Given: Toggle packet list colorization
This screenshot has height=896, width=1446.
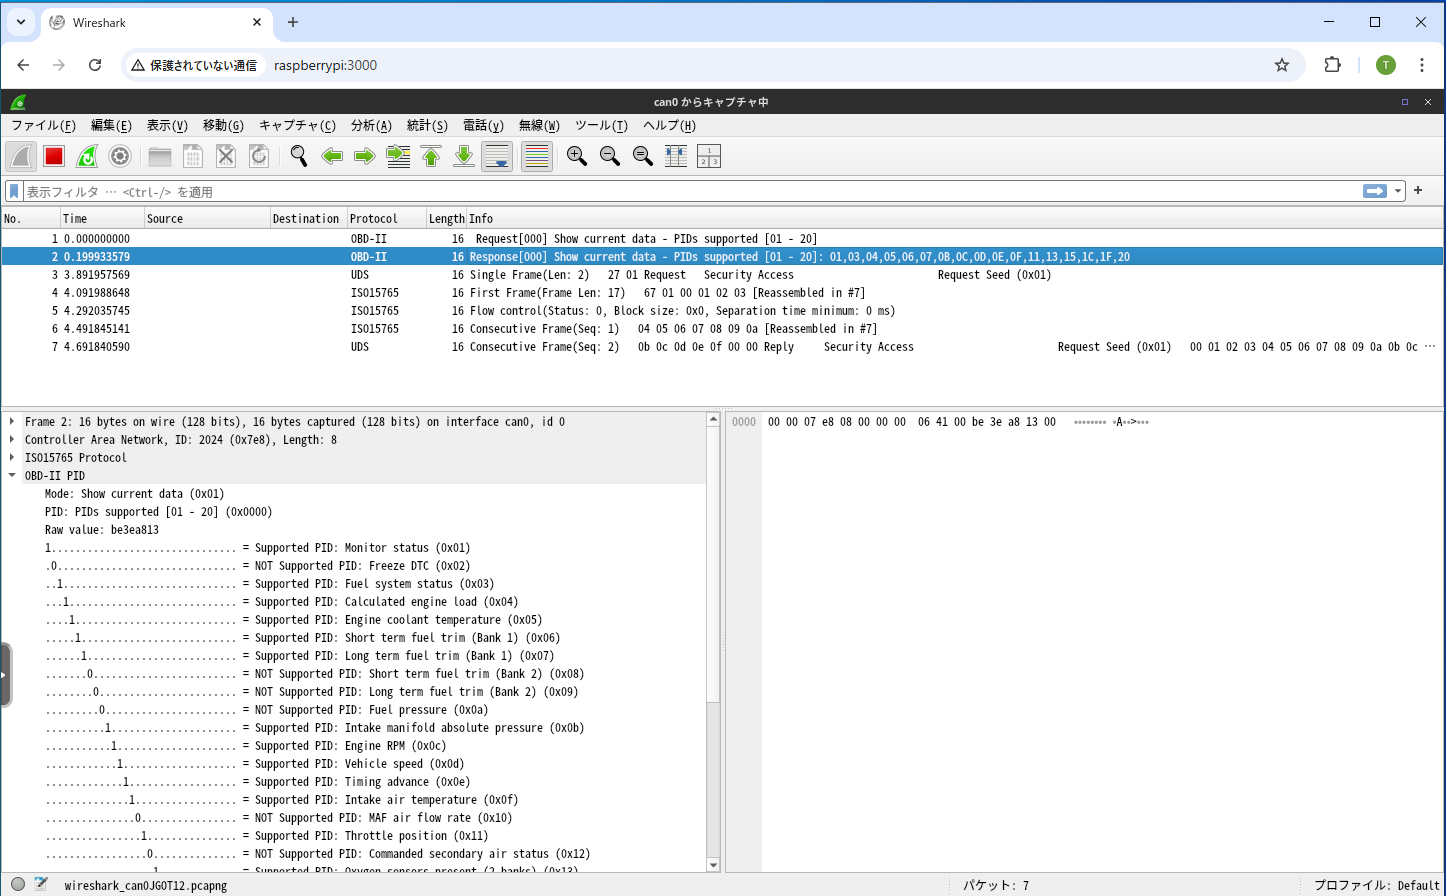Looking at the screenshot, I should 537,156.
